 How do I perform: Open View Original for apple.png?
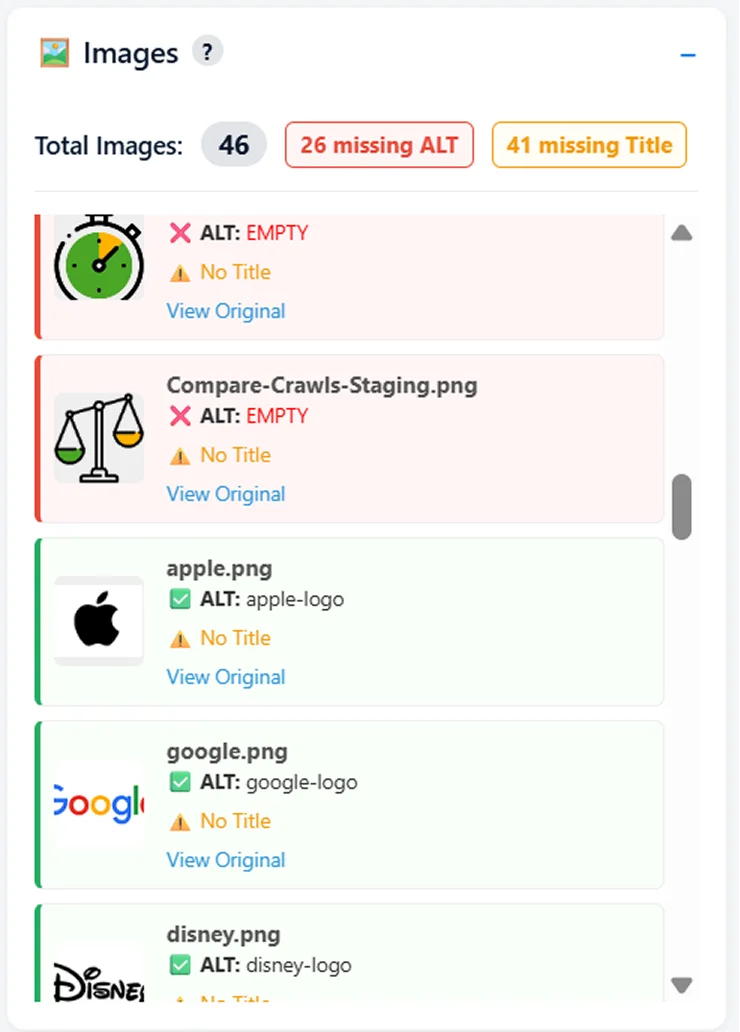pos(225,677)
